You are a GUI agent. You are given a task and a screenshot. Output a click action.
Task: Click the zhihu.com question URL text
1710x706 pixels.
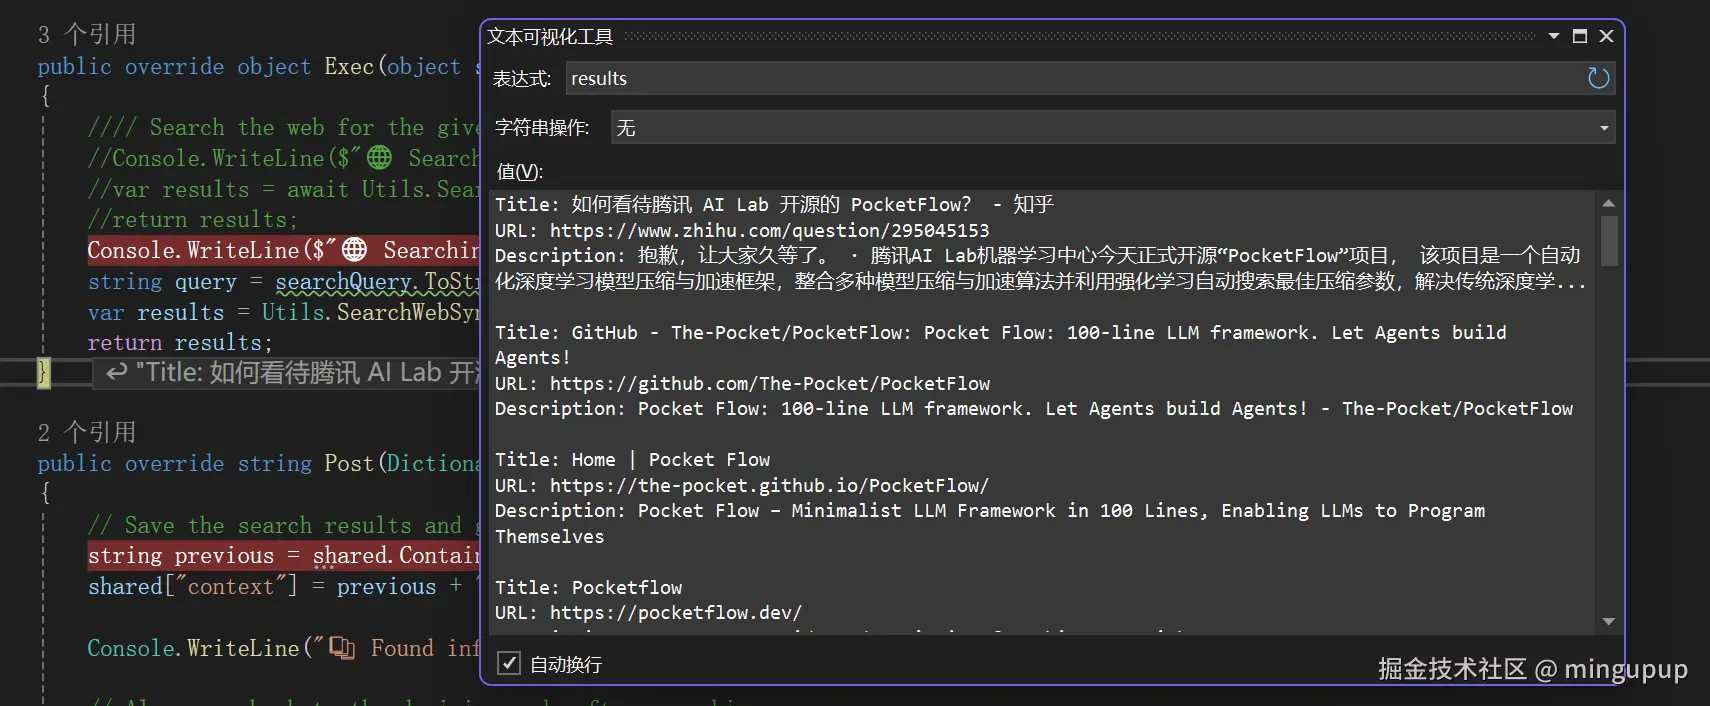tap(769, 230)
